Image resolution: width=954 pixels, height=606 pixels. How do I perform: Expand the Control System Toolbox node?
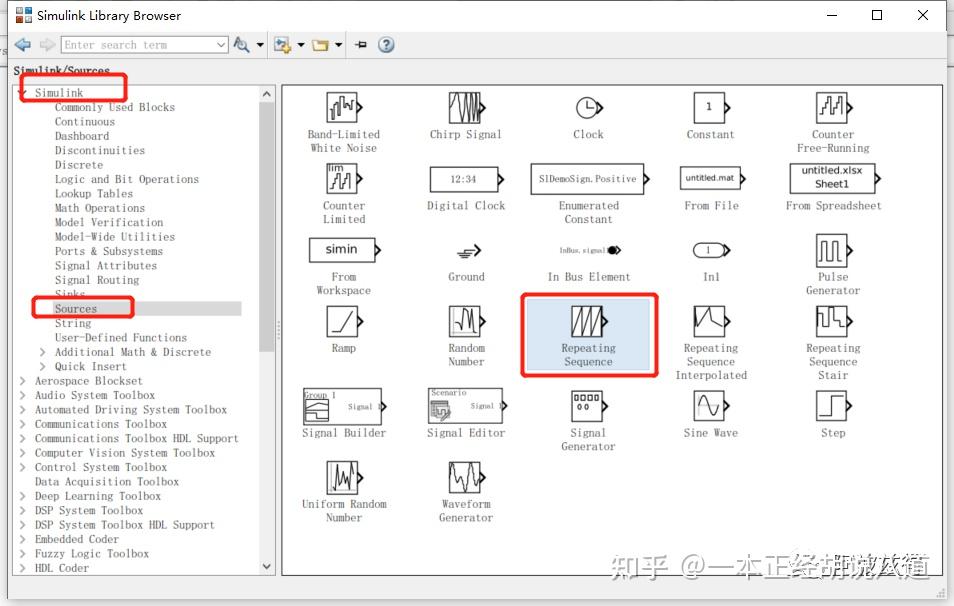(23, 467)
